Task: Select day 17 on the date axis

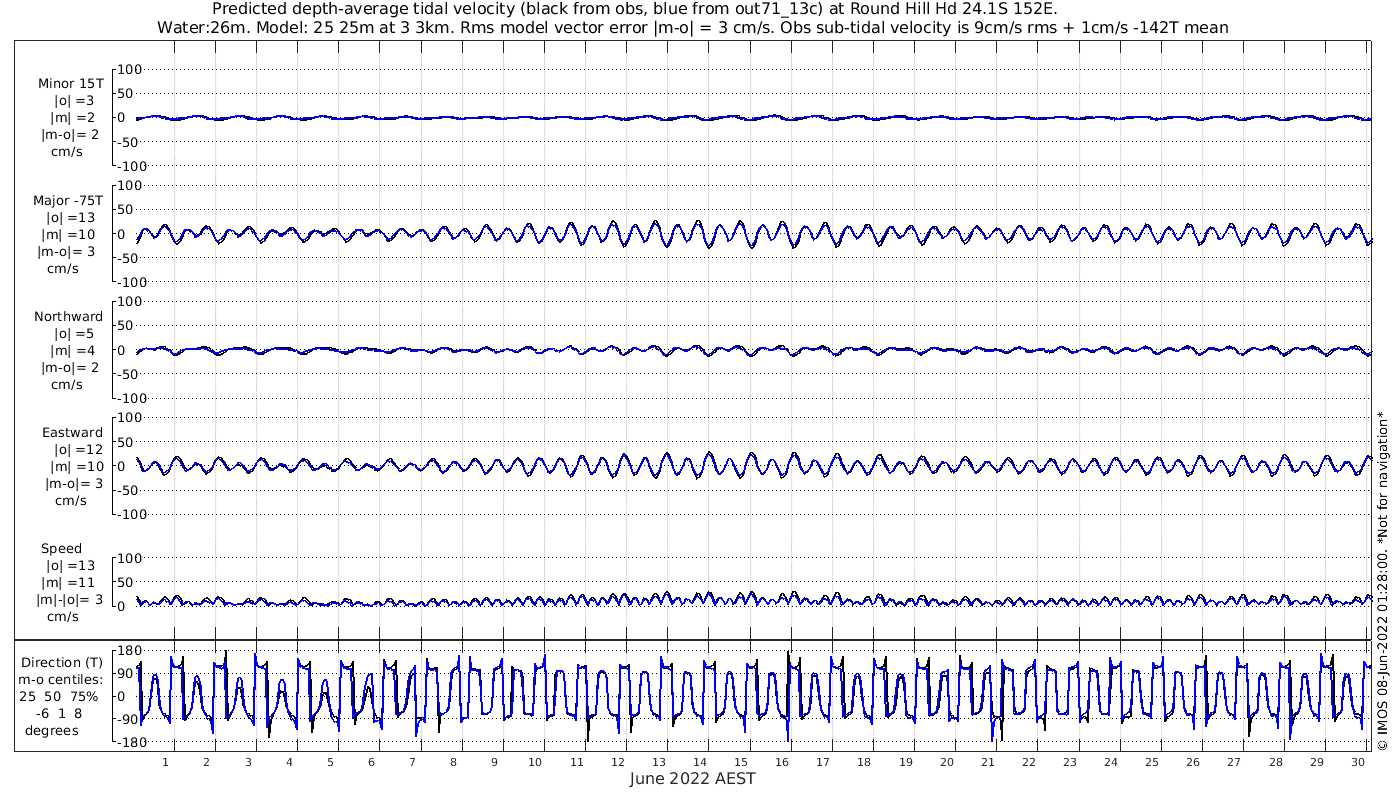Action: coord(823,763)
